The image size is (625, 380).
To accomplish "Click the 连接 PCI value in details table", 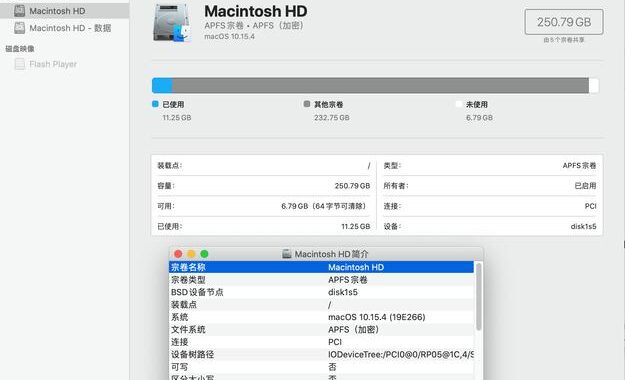I will coord(591,206).
